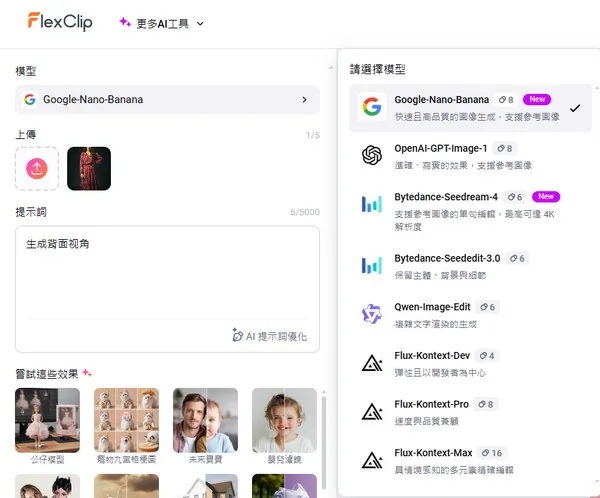
Task: Click the New badge on Google-Nano-Banana
Action: [537, 99]
